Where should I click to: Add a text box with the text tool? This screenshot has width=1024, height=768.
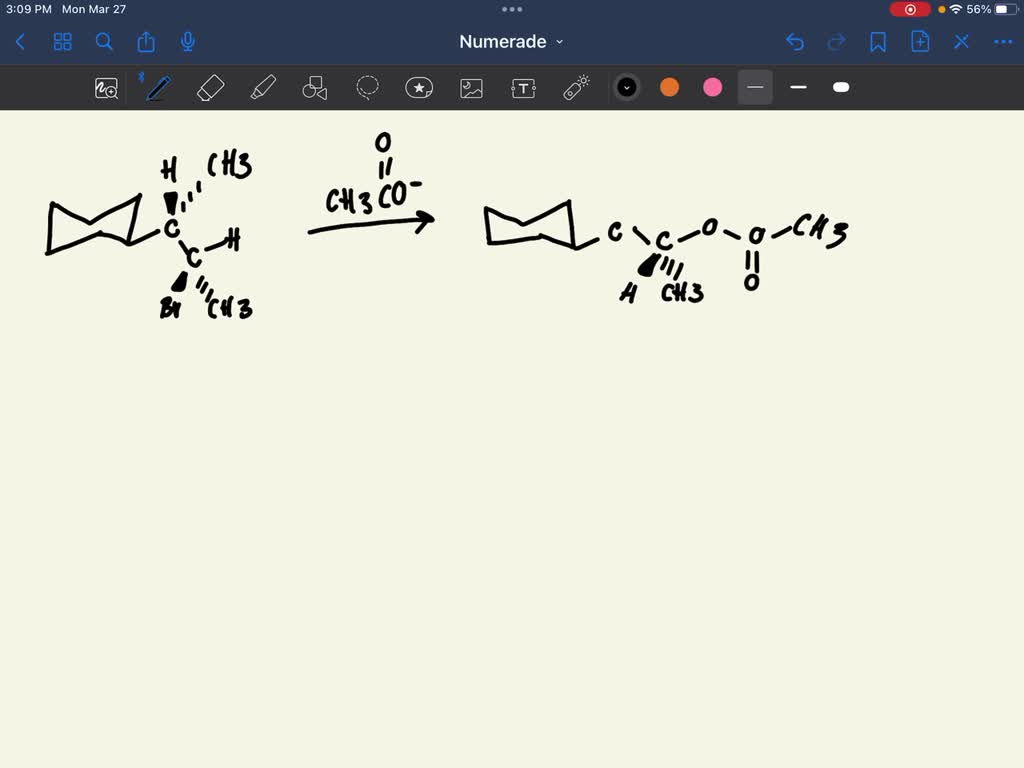[x=523, y=87]
